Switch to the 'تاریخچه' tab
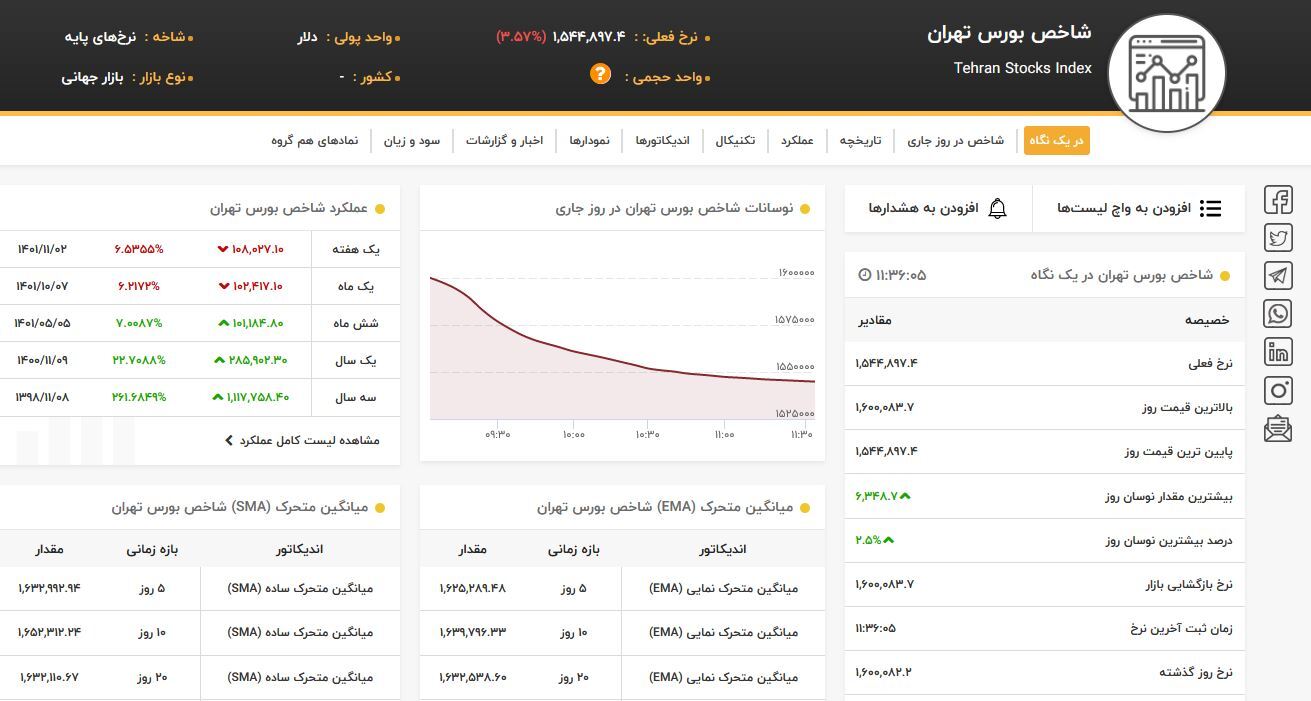 point(860,141)
